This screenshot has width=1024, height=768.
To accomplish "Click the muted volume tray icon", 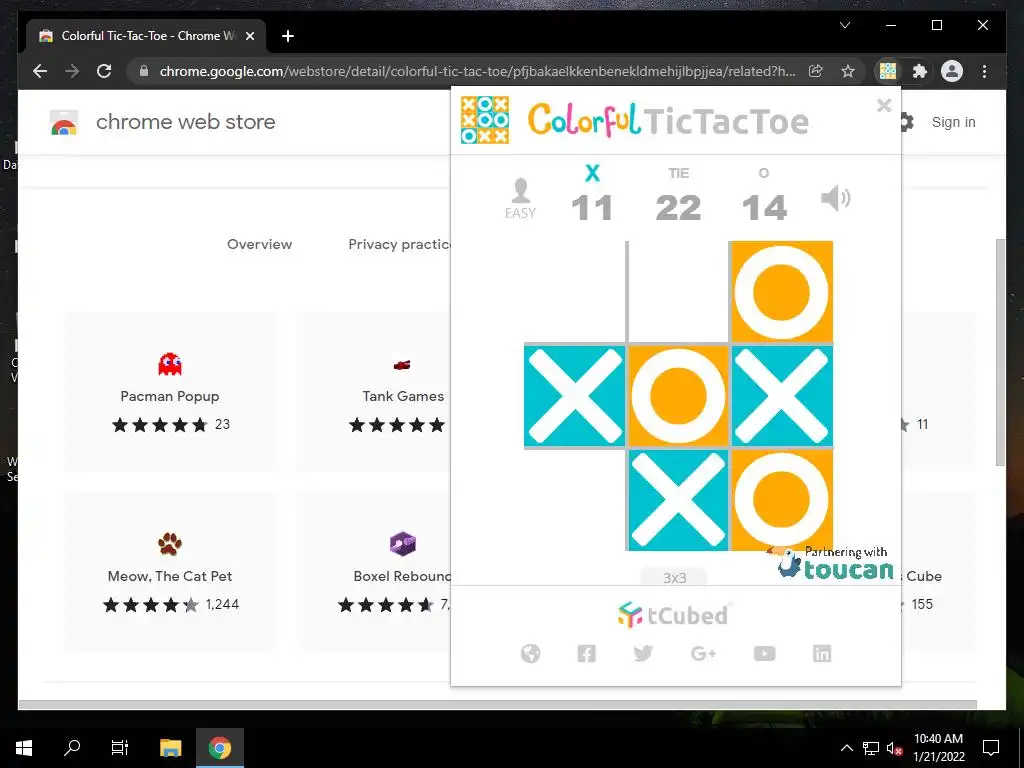I will pyautogui.click(x=894, y=748).
